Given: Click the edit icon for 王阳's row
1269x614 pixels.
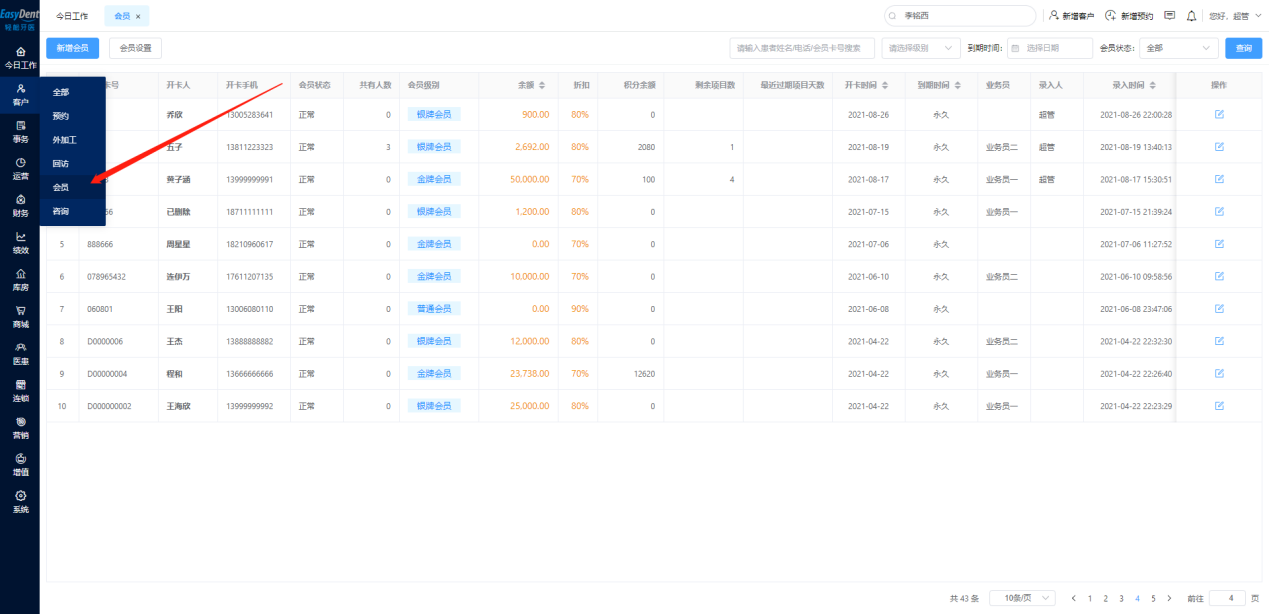Looking at the screenshot, I should click(1219, 309).
